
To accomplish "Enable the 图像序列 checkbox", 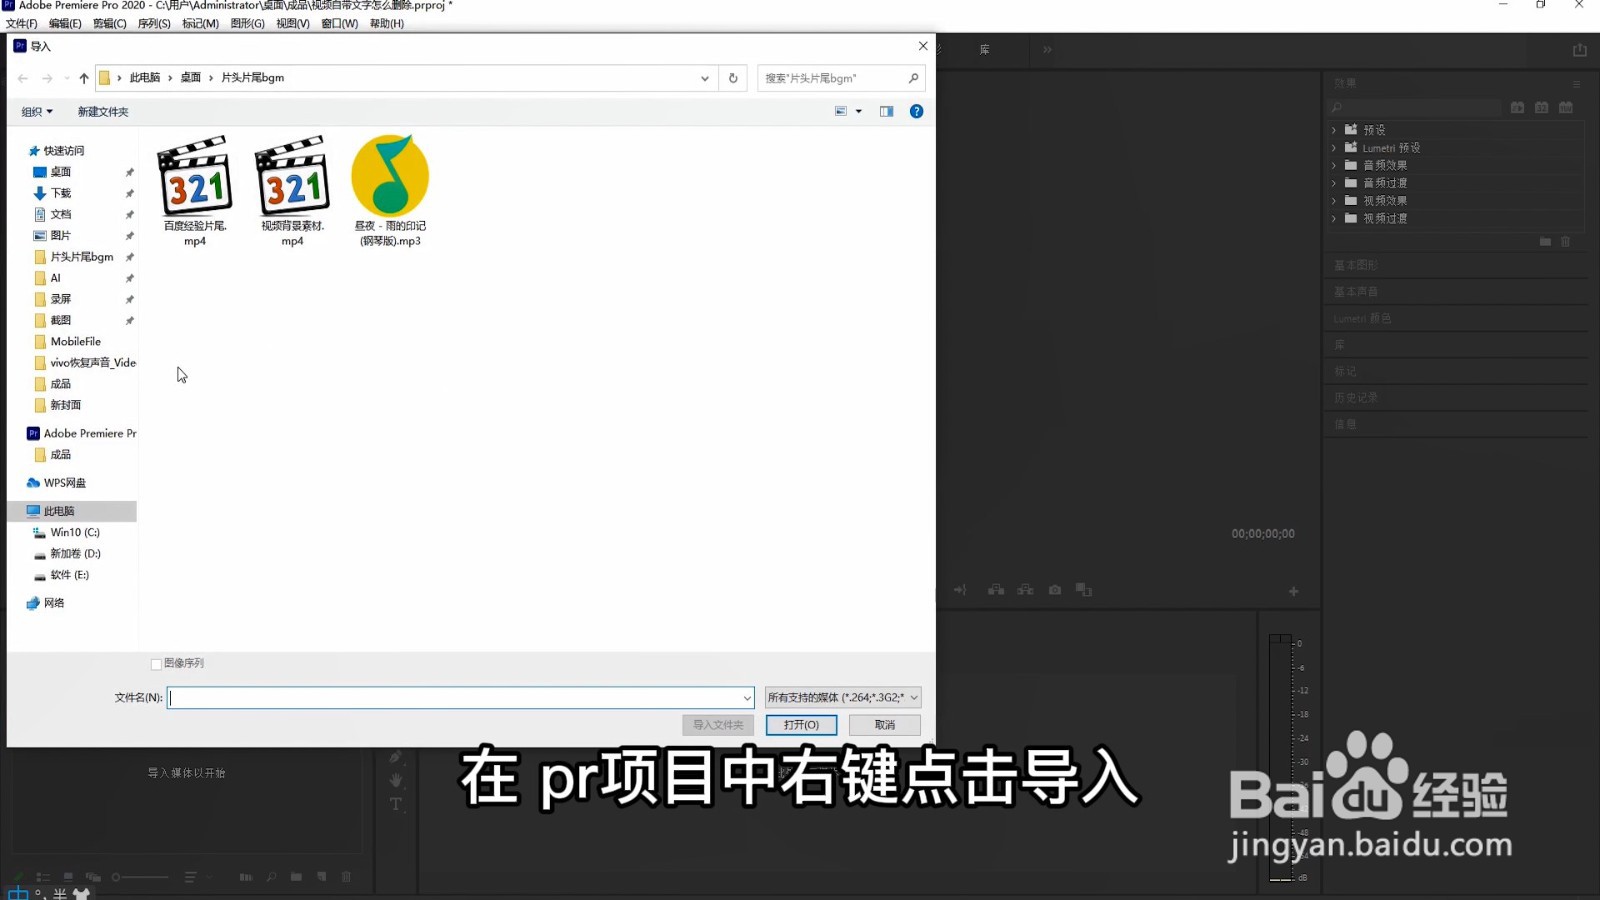I will (x=156, y=663).
